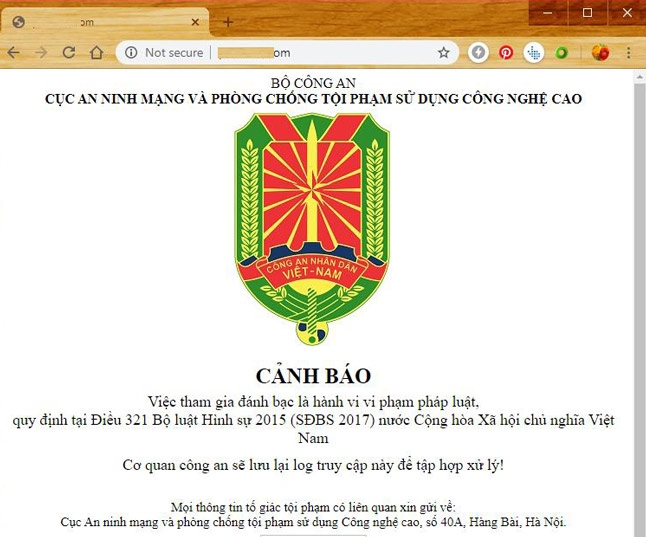Screen dimensions: 646x537
Task: Reload the current page
Action: (x=68, y=52)
